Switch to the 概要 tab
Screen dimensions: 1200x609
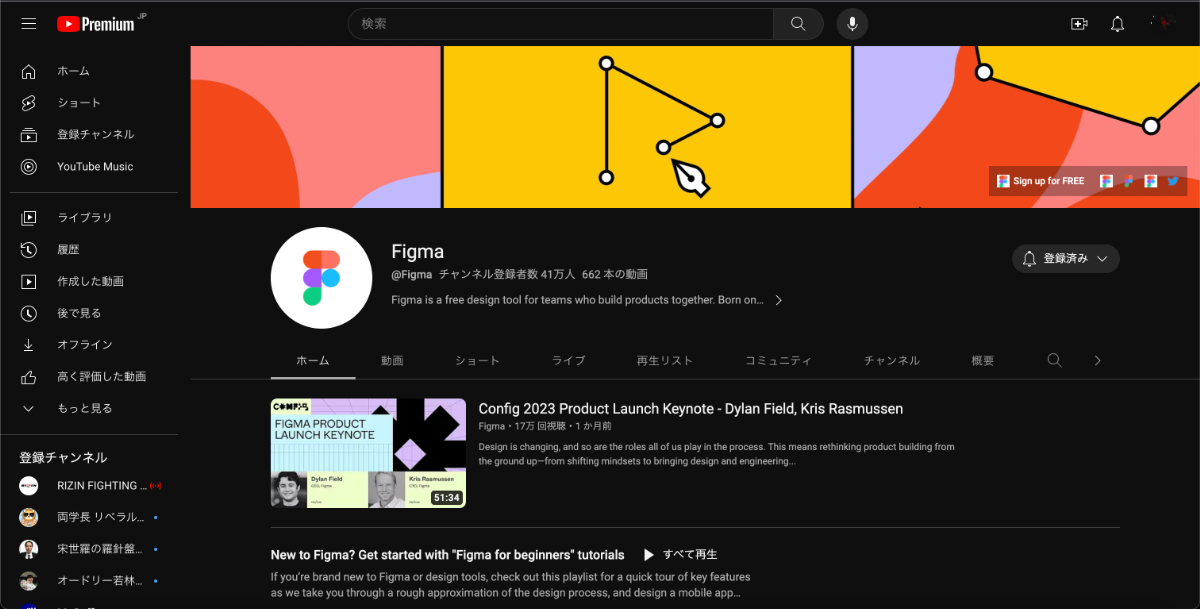pos(983,360)
